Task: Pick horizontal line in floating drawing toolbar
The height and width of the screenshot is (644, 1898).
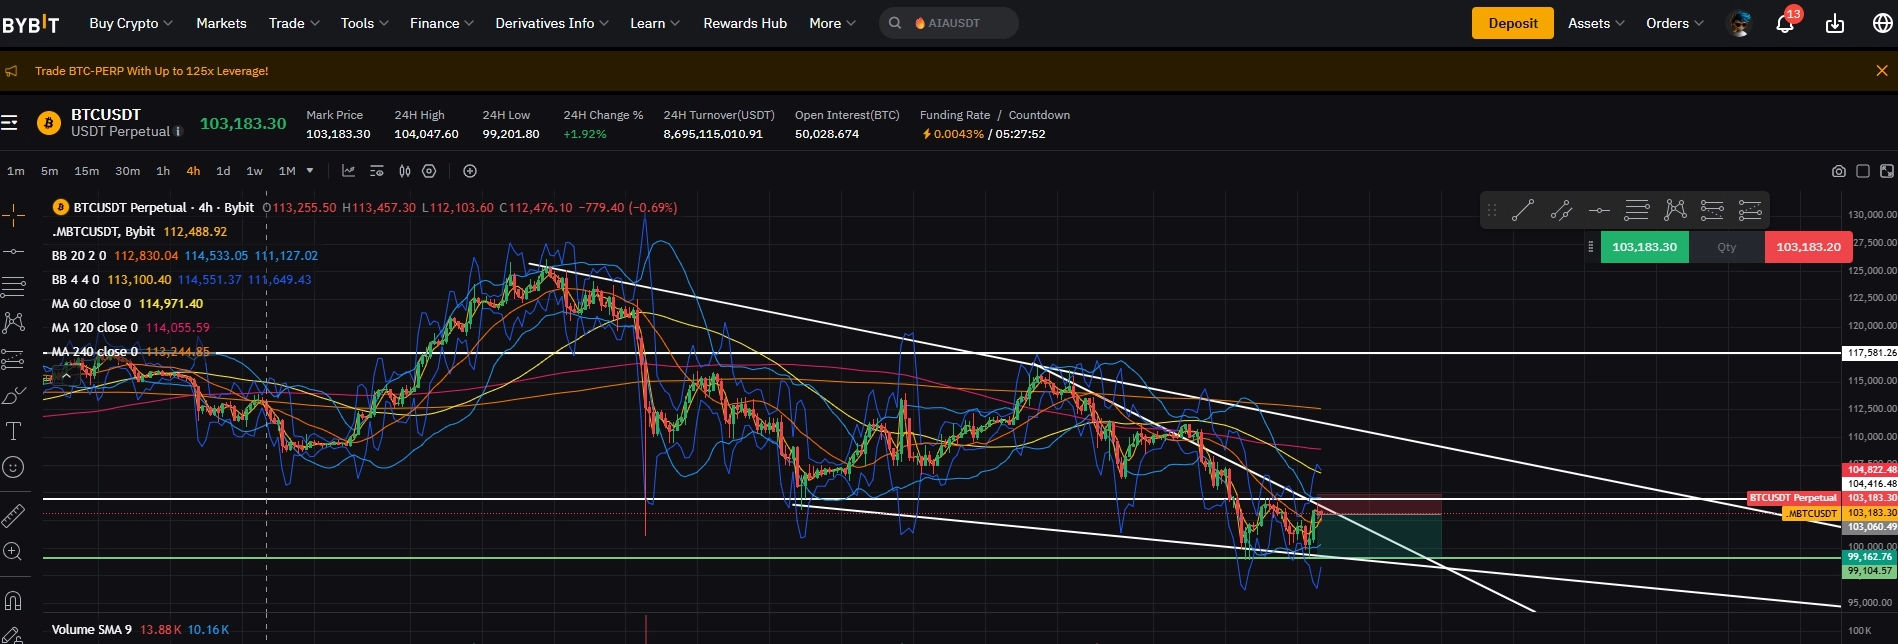Action: click(x=1599, y=210)
